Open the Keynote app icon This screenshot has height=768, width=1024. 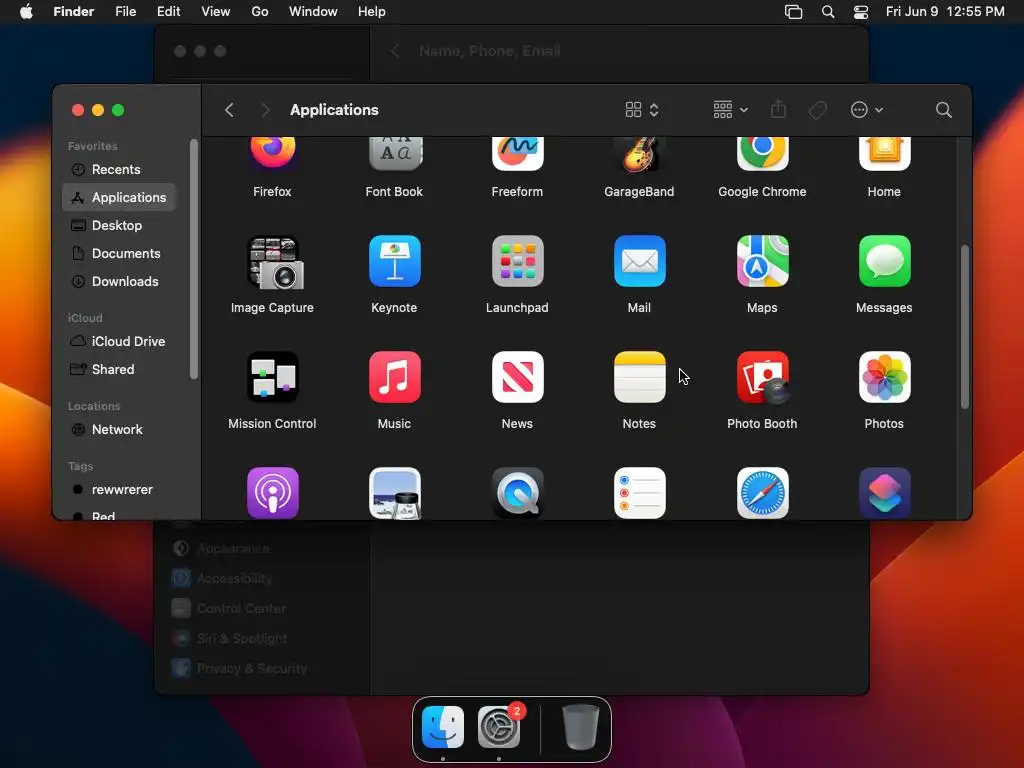click(x=394, y=261)
